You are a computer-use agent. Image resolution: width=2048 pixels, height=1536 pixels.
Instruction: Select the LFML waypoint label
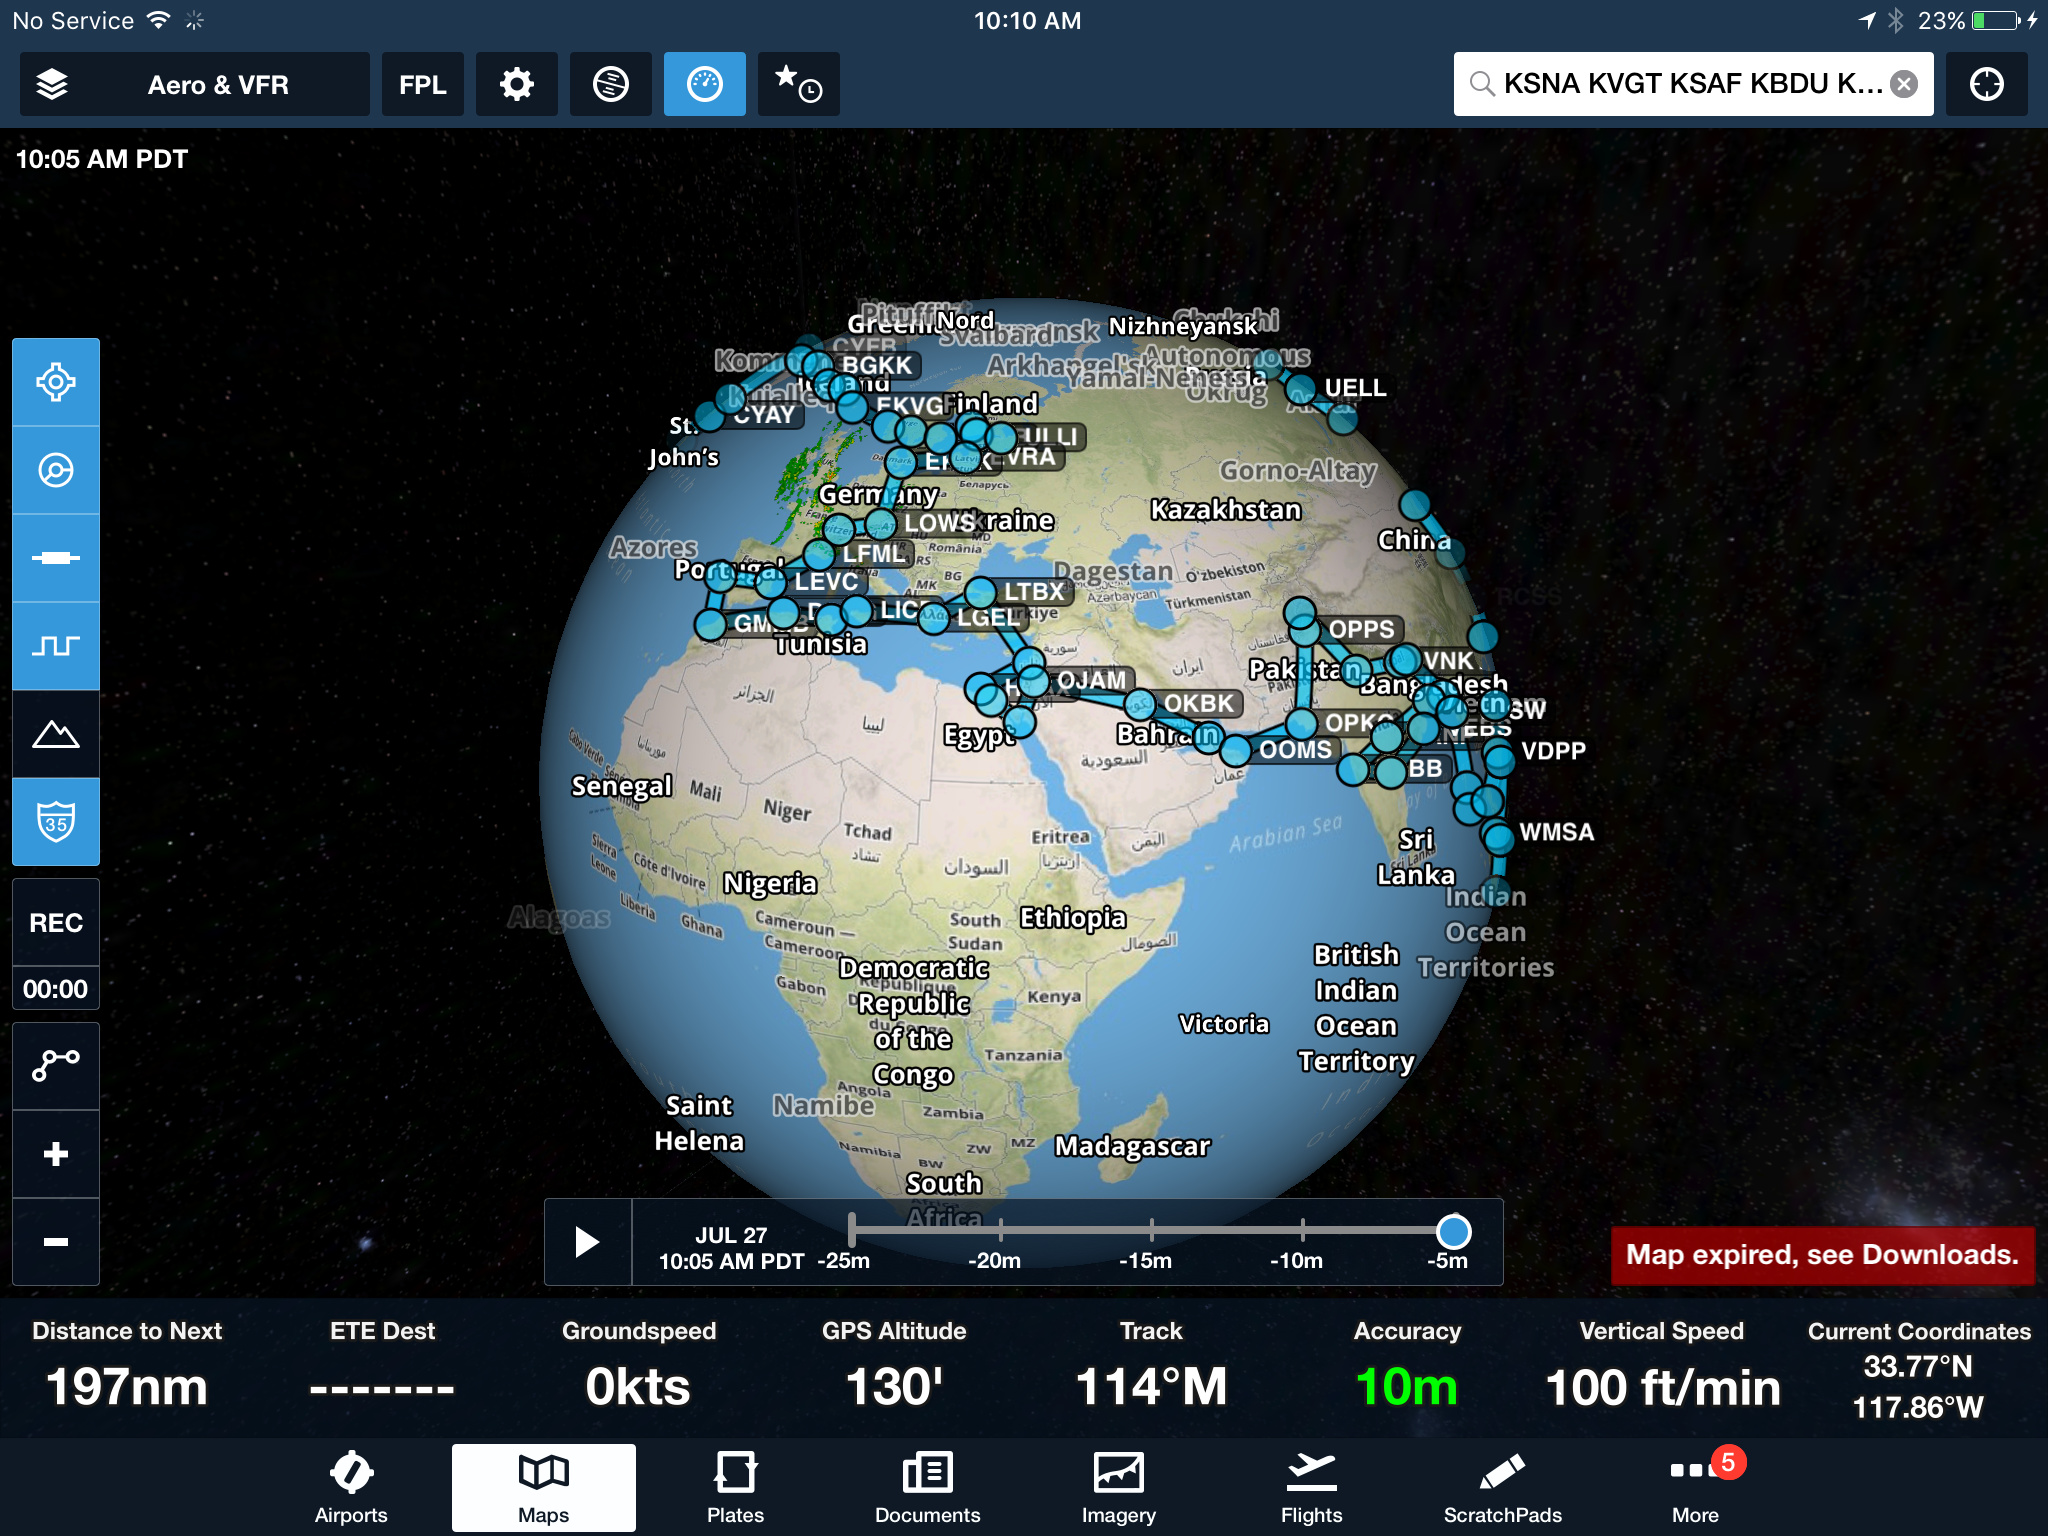click(873, 553)
